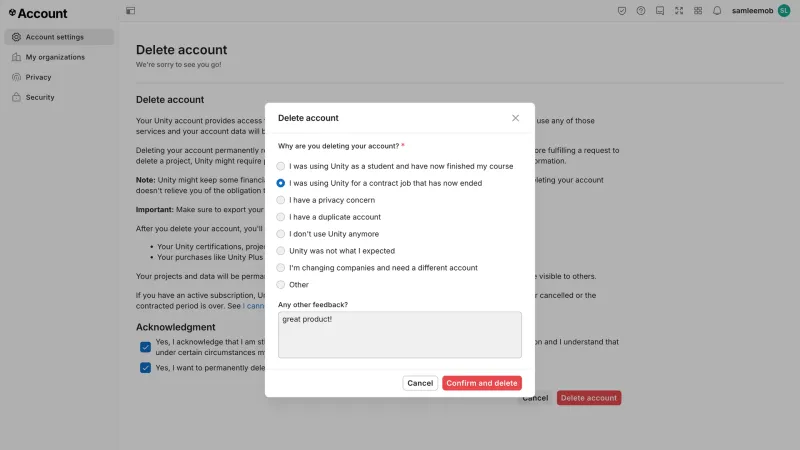The image size is (800, 450).
Task: Uncheck the permanently delete checkbox
Action: 145,368
